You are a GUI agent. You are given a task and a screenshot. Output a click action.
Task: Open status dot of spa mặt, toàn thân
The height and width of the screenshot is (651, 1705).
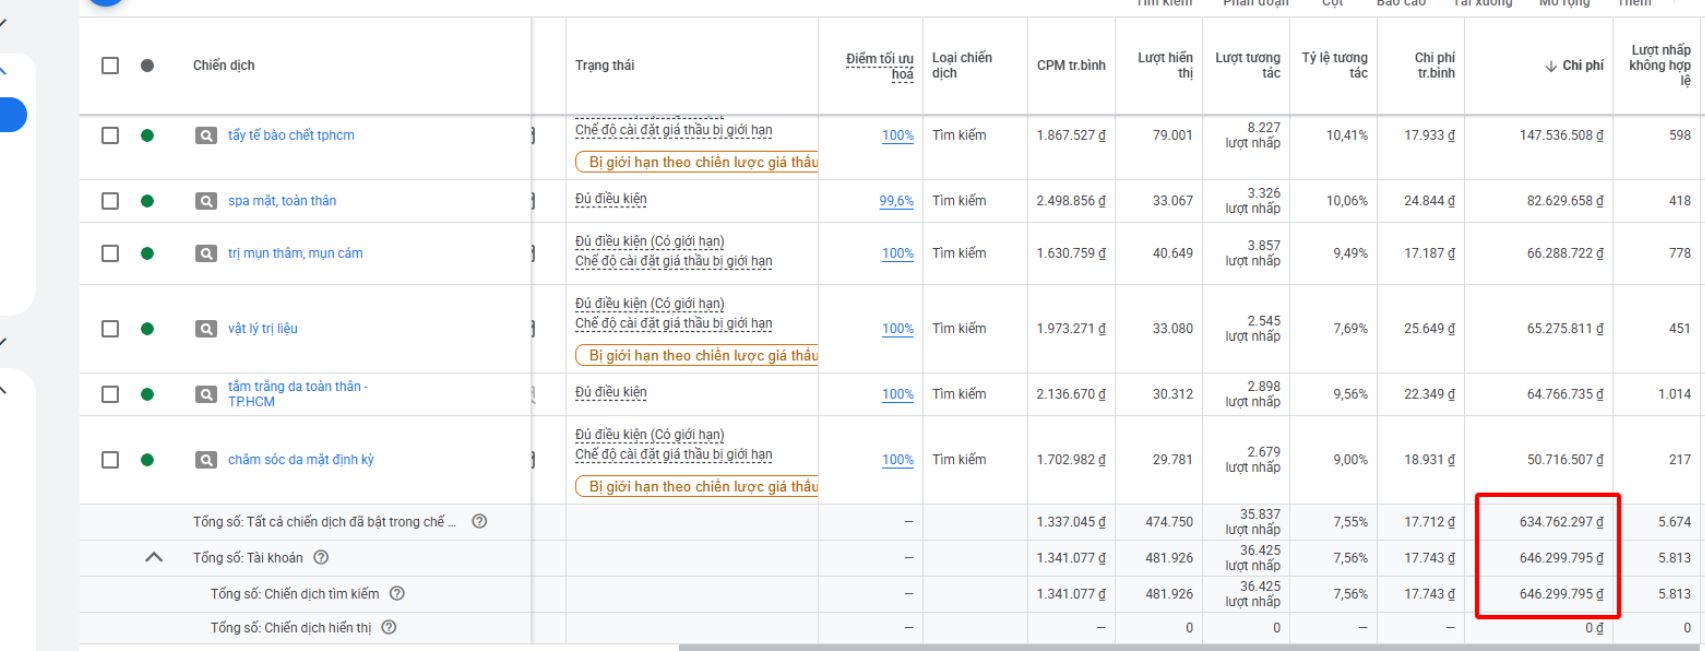[x=147, y=201]
